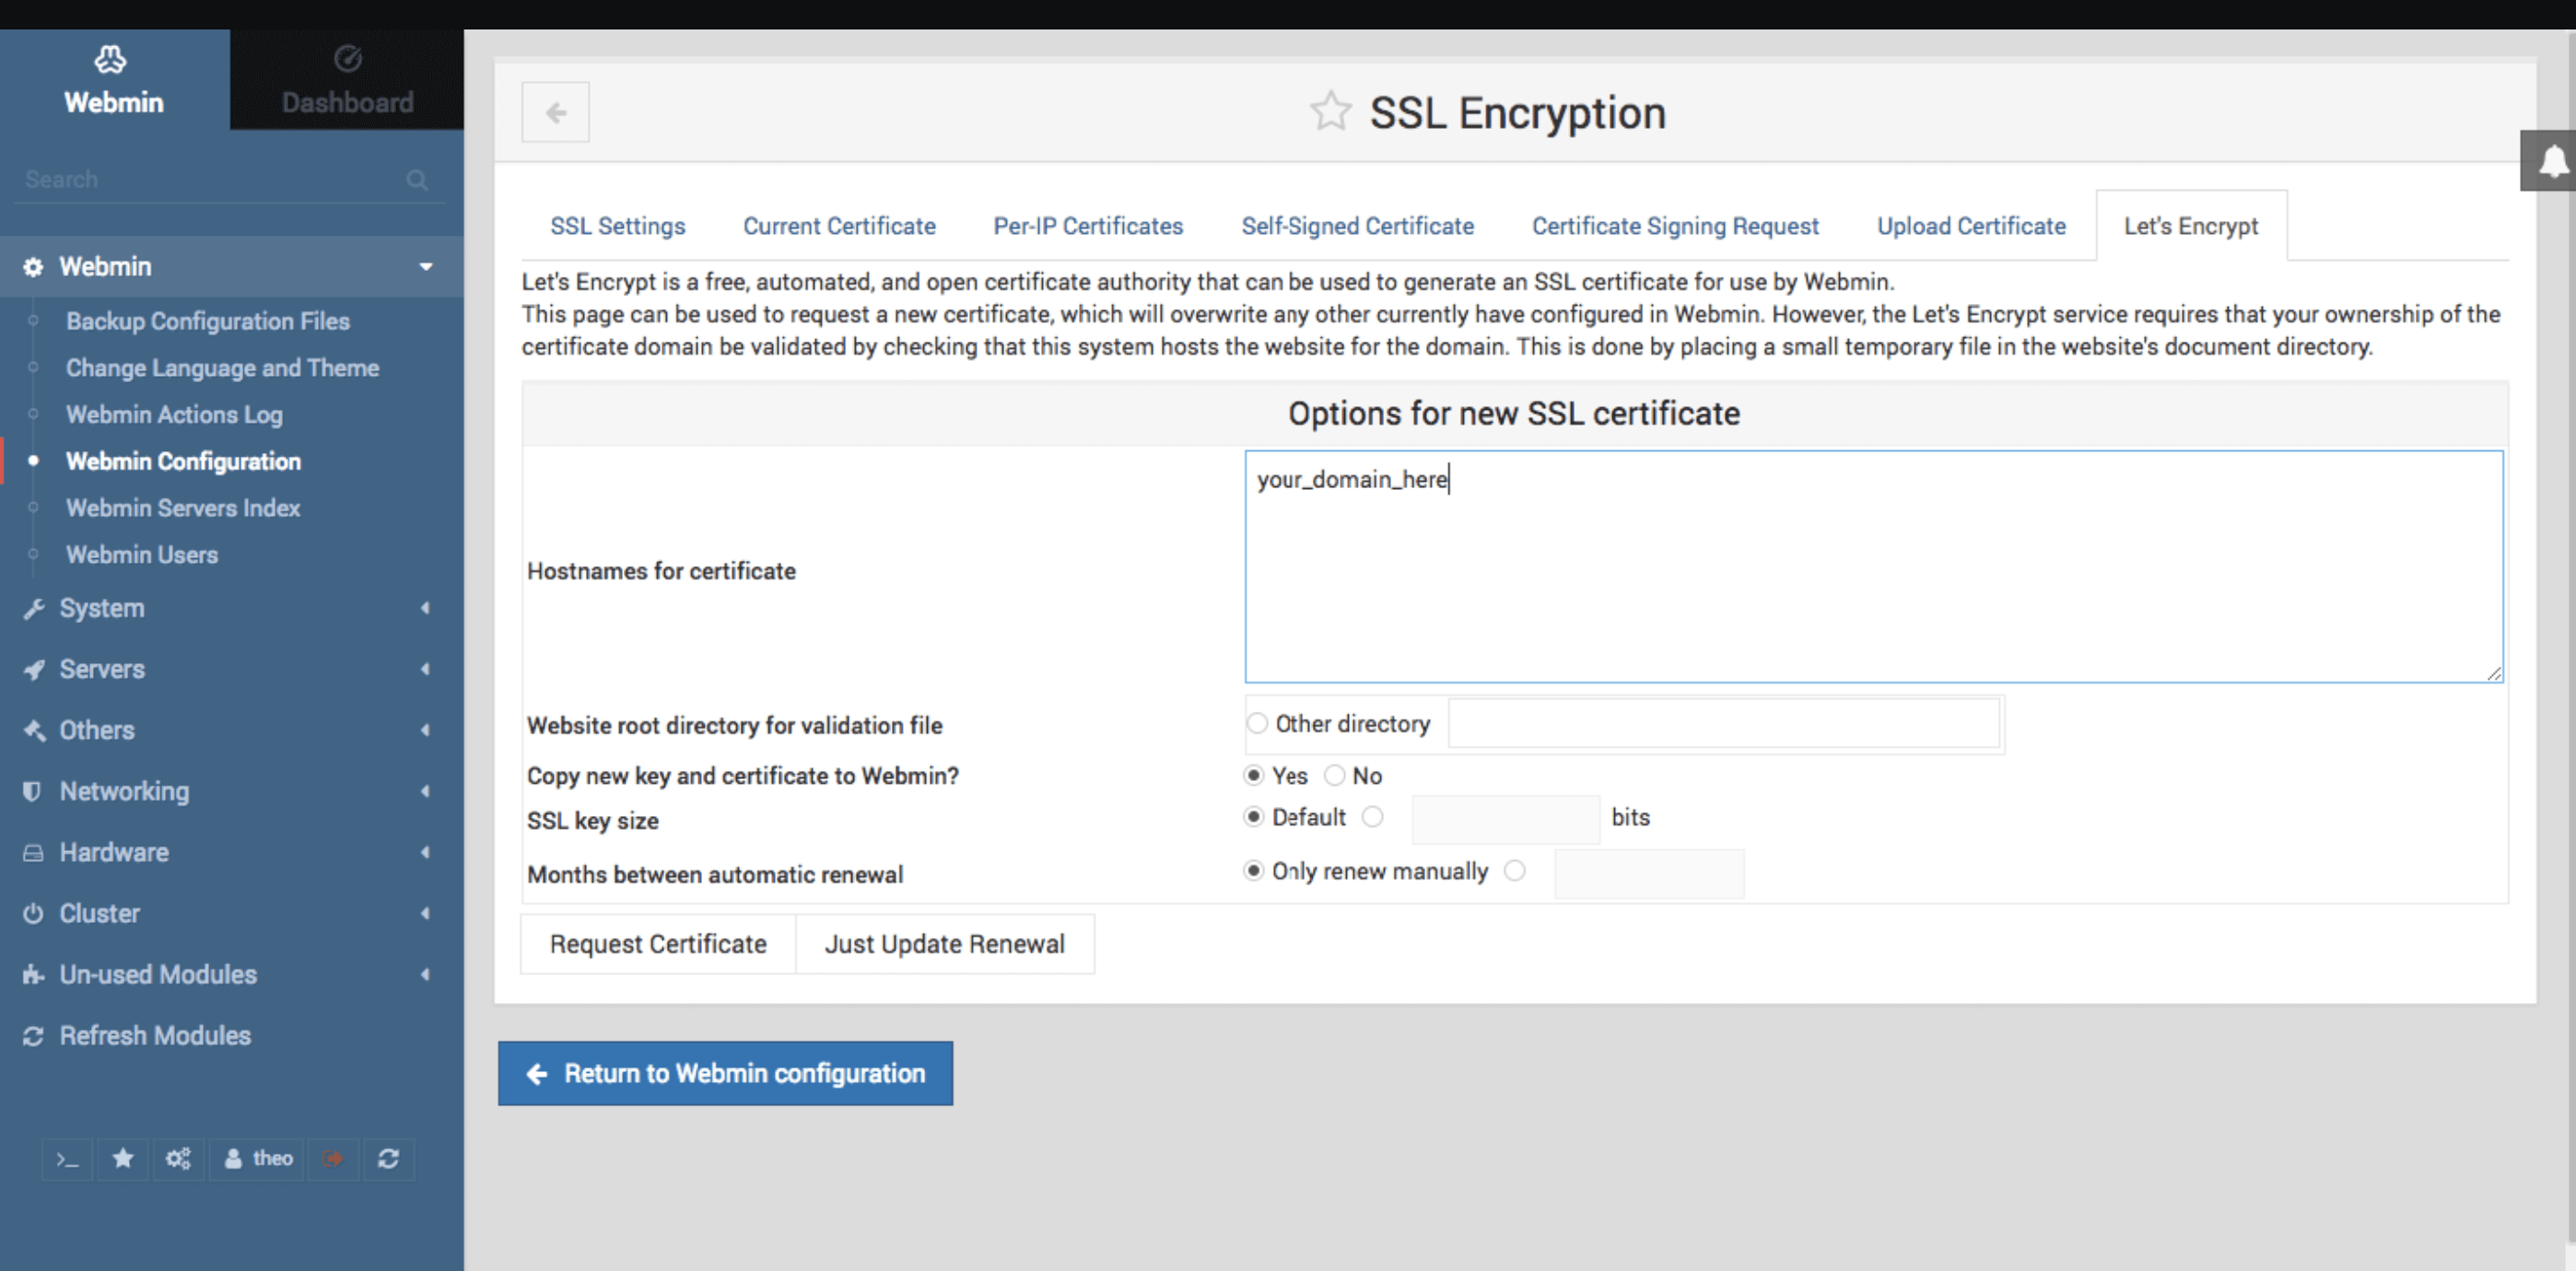Click the Just Update Renewal button
The height and width of the screenshot is (1271, 2576).
tap(944, 944)
